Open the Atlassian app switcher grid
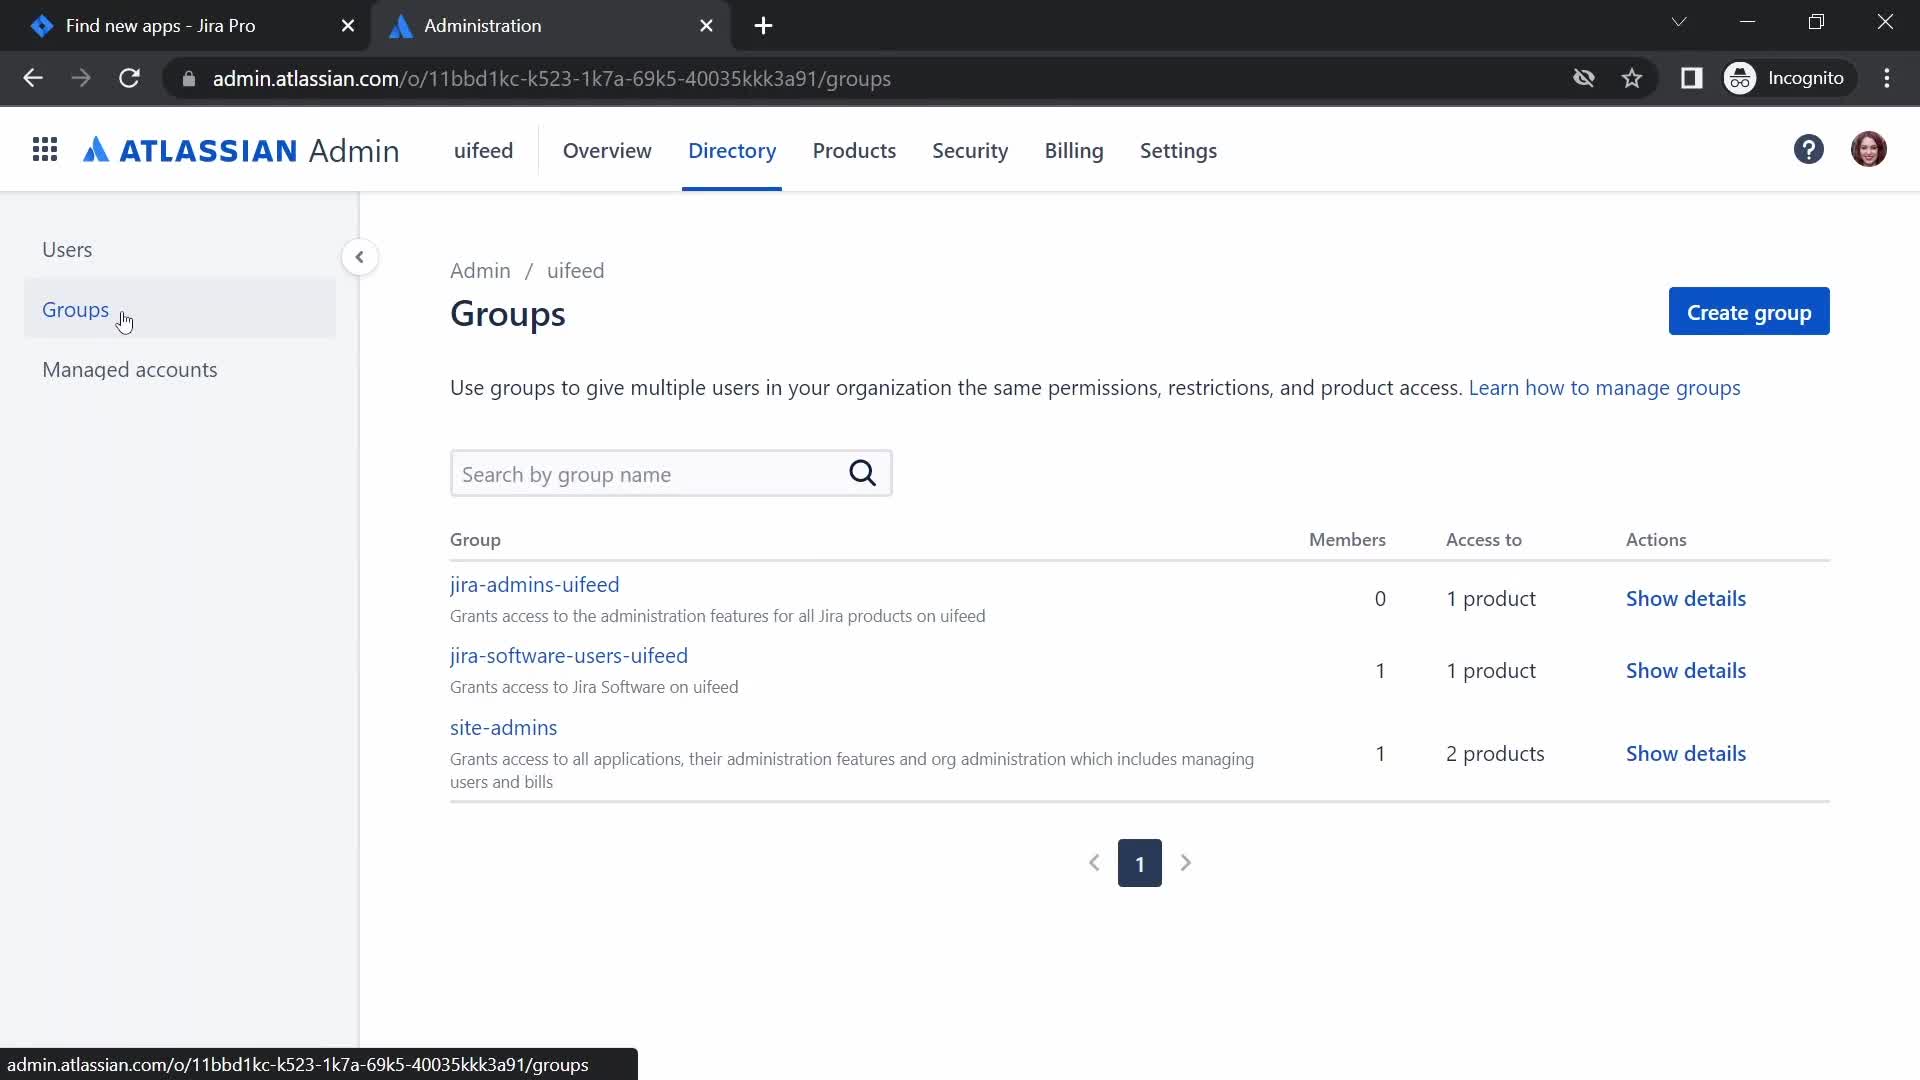The image size is (1920, 1080). pos(45,150)
